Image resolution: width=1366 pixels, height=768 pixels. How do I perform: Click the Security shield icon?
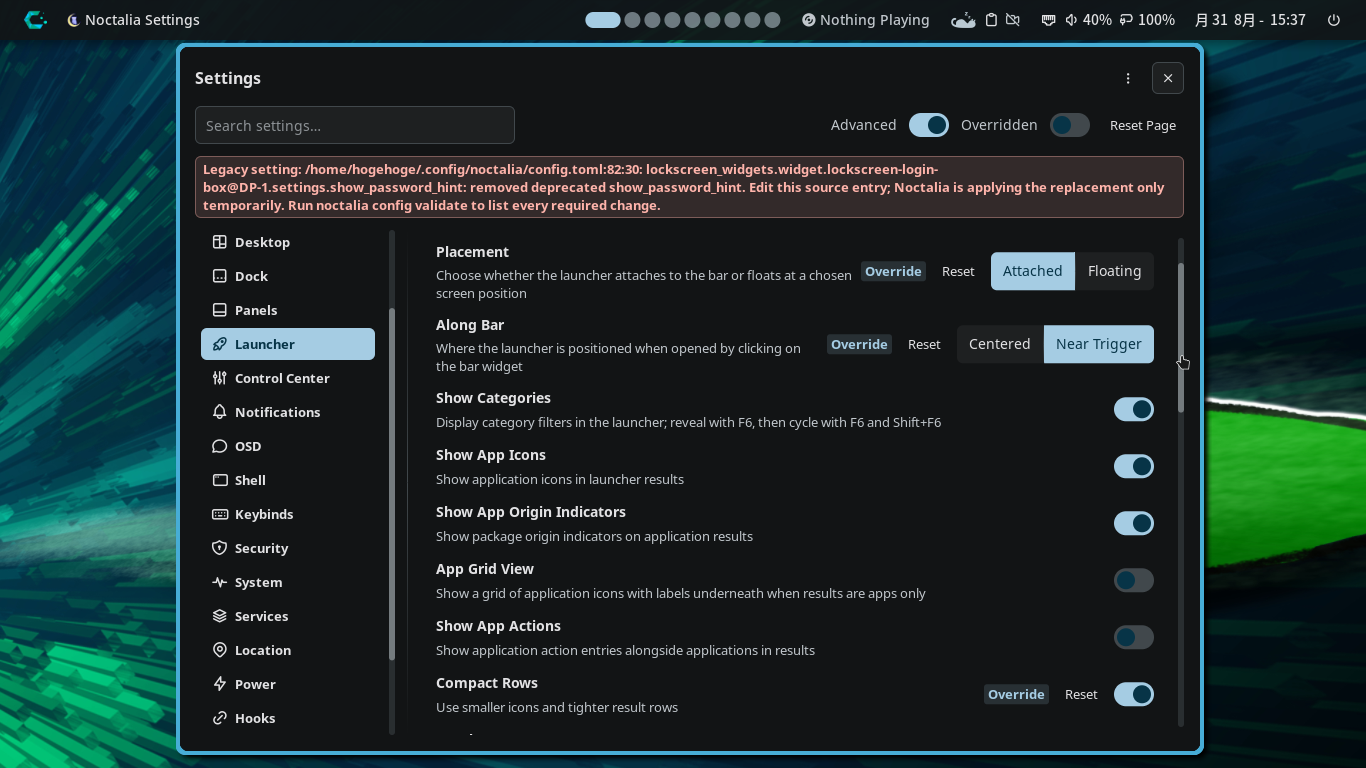coord(220,548)
